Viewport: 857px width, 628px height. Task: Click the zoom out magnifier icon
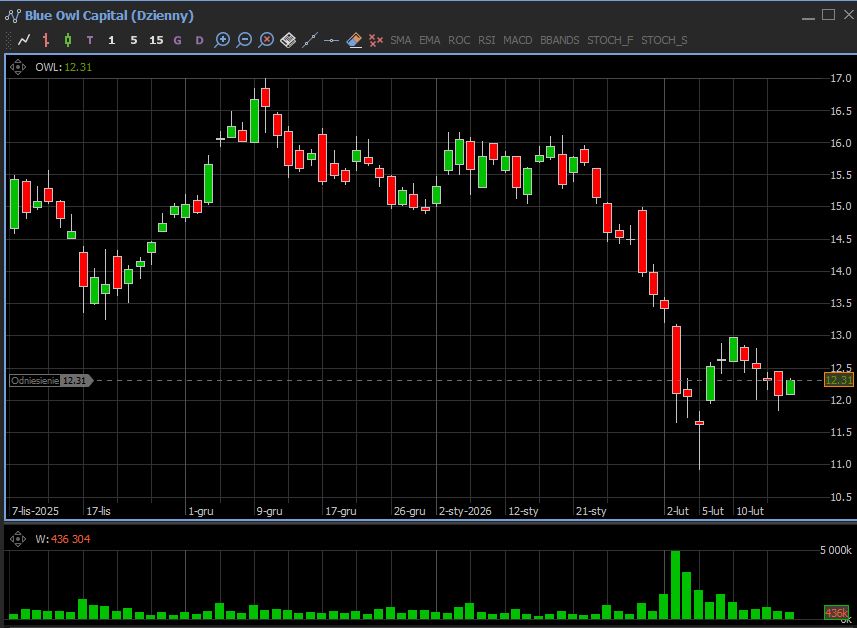(x=244, y=40)
